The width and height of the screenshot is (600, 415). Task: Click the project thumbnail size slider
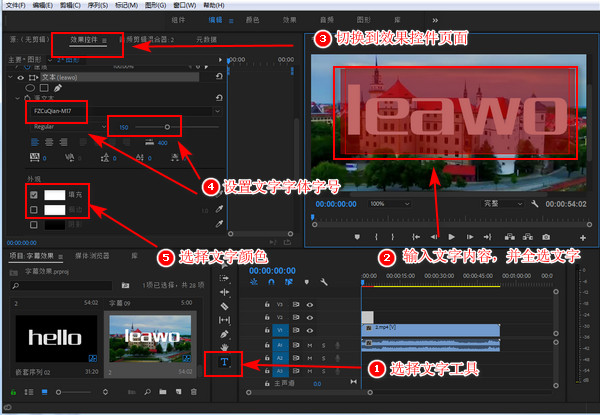[x=74, y=392]
